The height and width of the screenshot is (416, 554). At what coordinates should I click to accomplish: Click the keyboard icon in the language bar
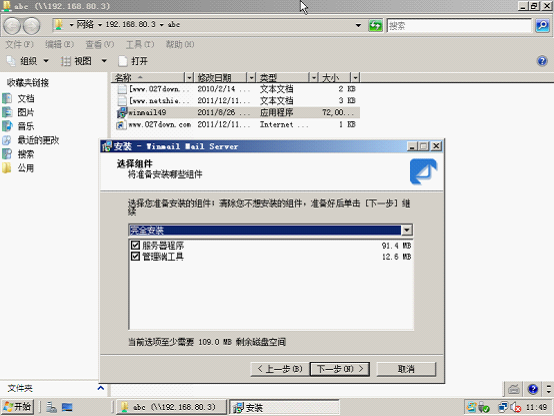(514, 389)
